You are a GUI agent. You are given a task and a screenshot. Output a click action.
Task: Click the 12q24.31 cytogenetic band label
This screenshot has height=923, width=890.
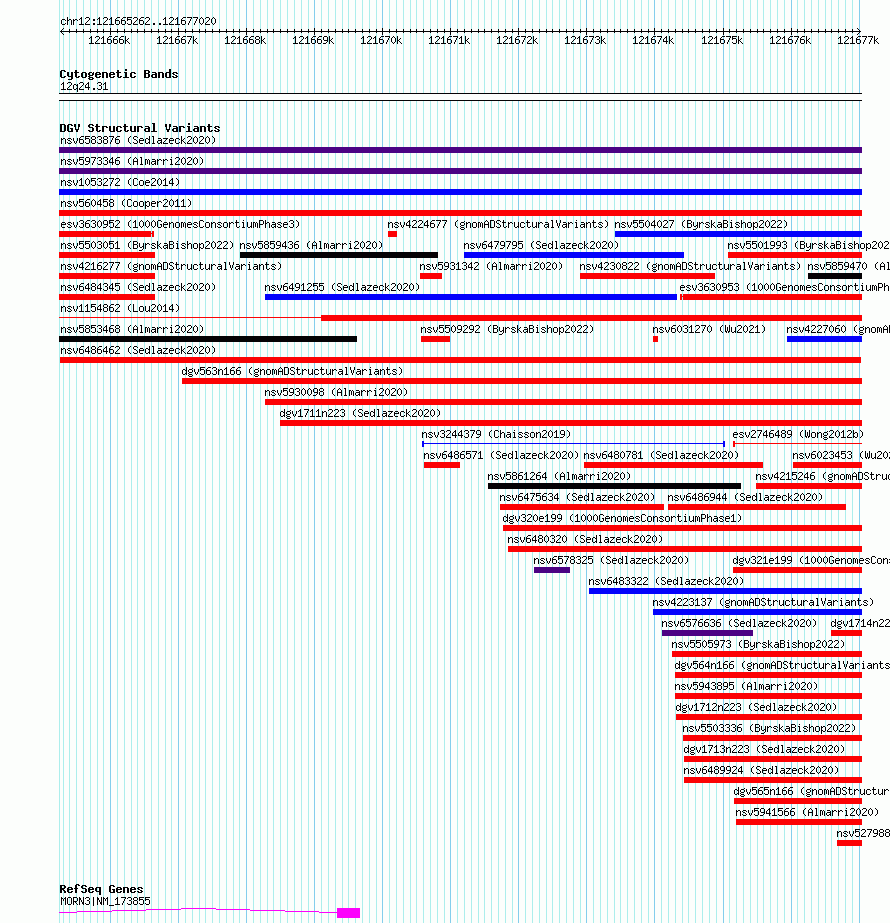click(x=84, y=87)
